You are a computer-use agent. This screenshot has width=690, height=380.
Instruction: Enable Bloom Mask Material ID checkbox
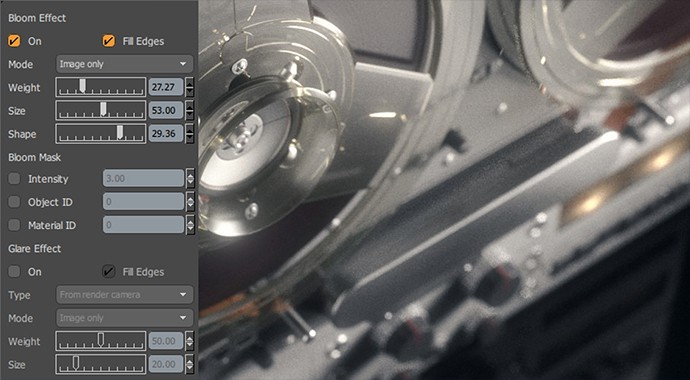click(14, 225)
